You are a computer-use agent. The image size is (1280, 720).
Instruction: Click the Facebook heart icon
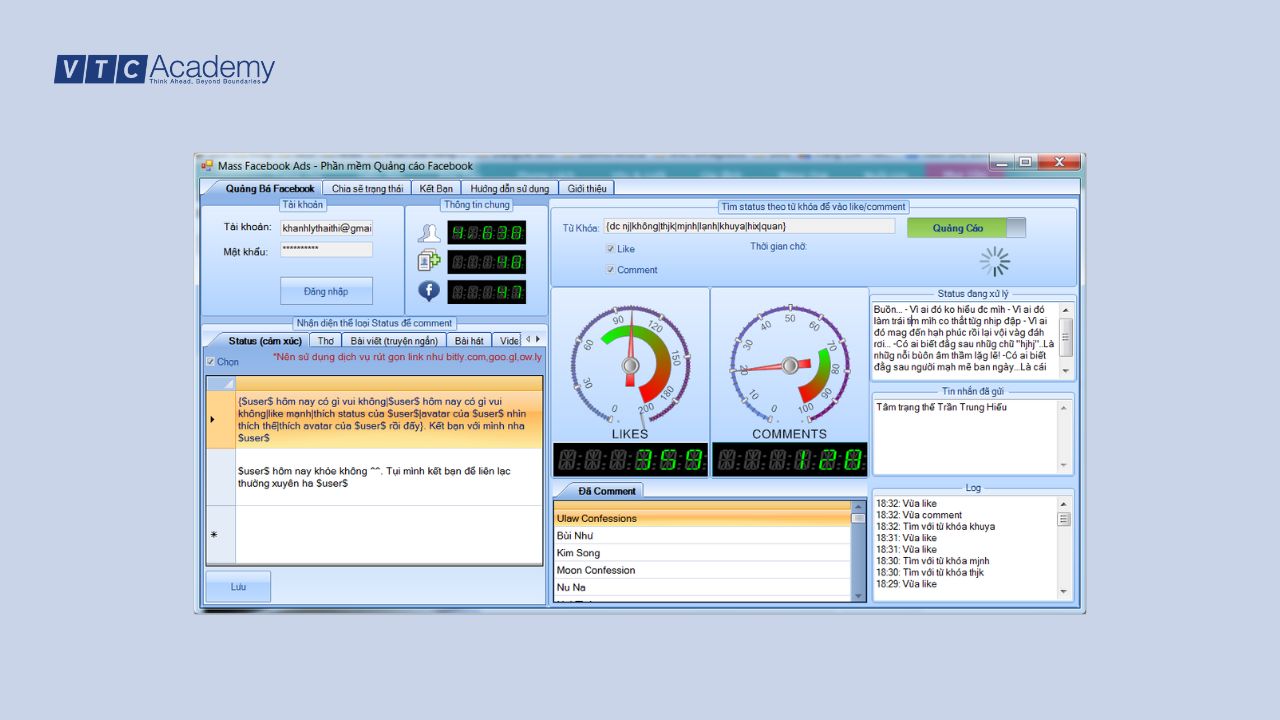[x=429, y=291]
